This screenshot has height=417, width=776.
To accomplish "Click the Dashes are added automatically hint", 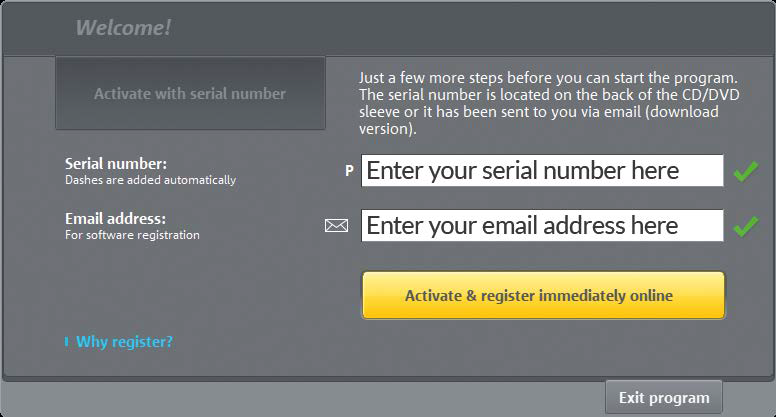I will click(150, 181).
